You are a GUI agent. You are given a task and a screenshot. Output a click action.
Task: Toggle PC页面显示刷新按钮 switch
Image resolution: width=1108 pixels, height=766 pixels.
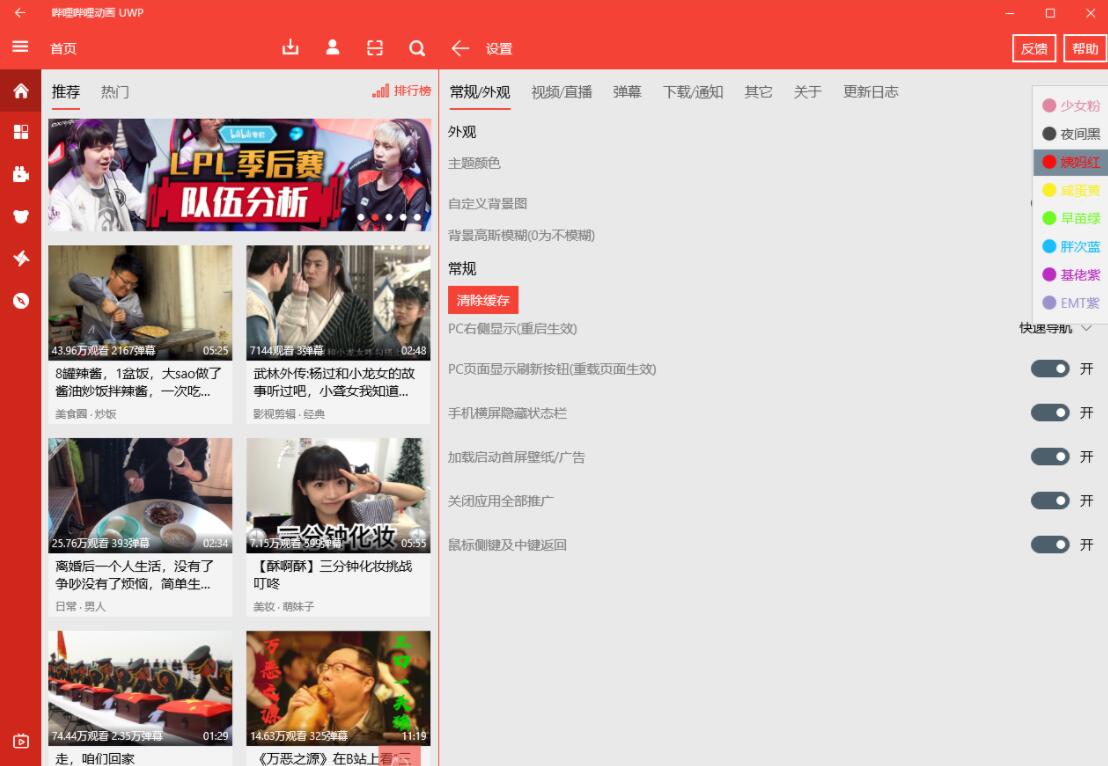1050,369
